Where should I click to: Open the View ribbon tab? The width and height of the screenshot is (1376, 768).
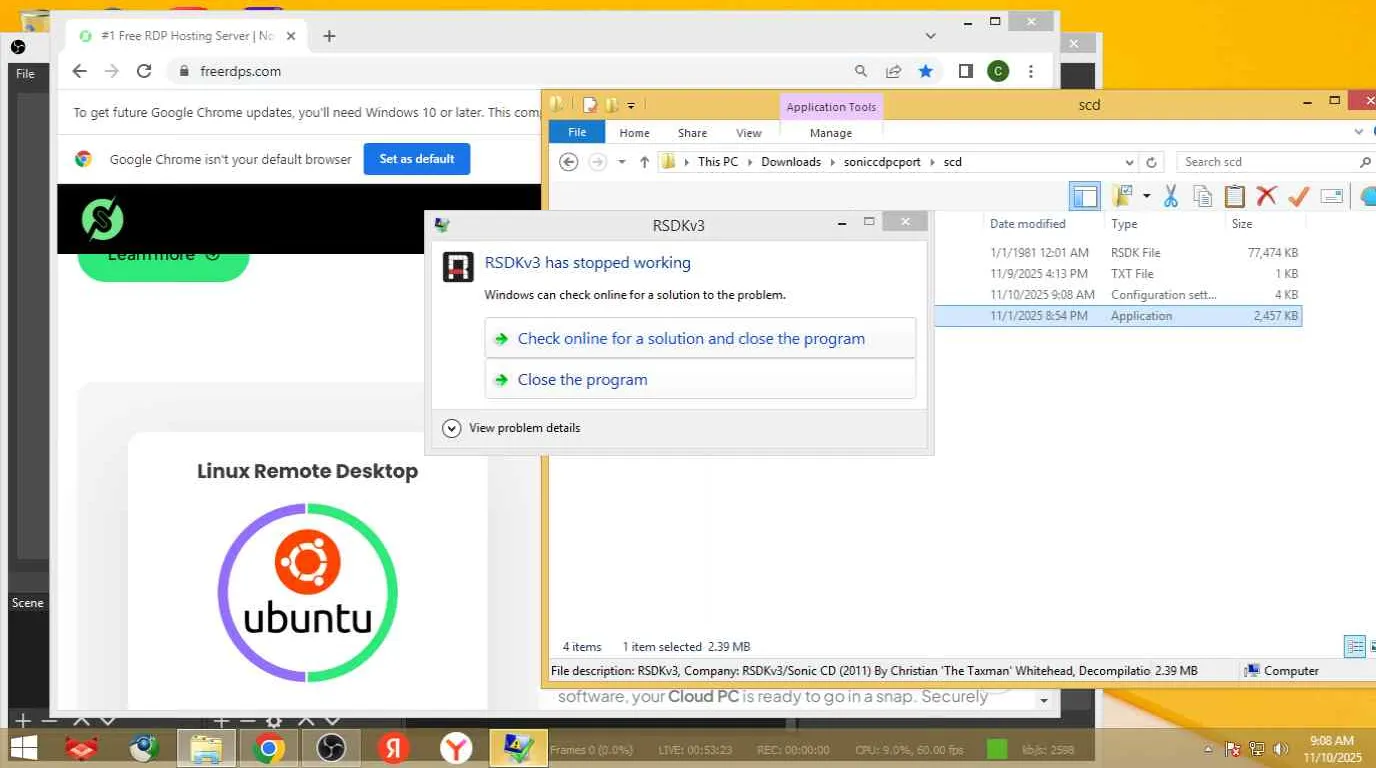point(749,133)
